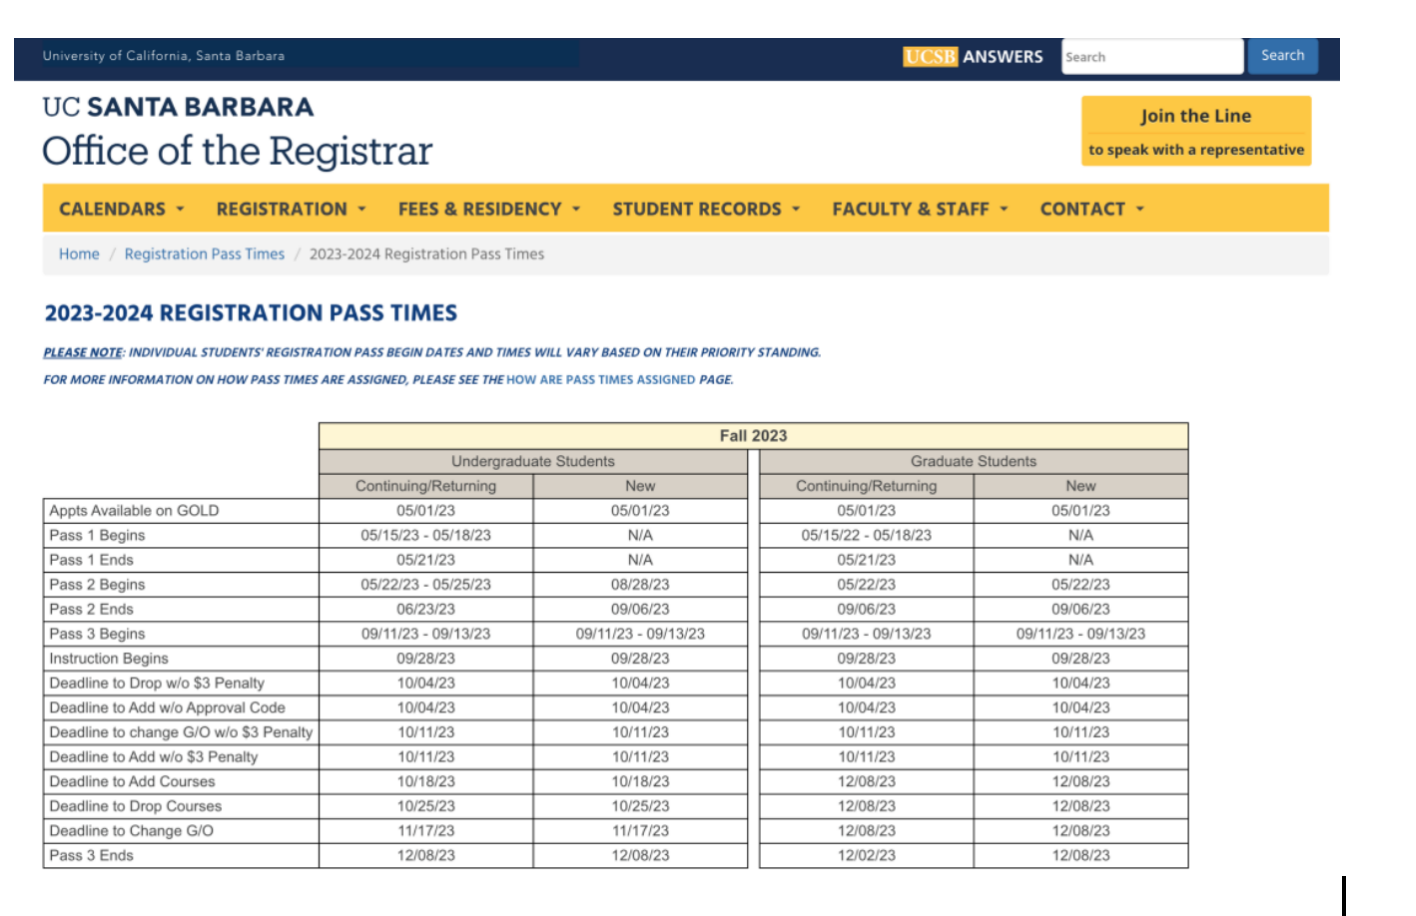1416x916 pixels.
Task: Expand the CONTACT menu
Action: (1091, 209)
